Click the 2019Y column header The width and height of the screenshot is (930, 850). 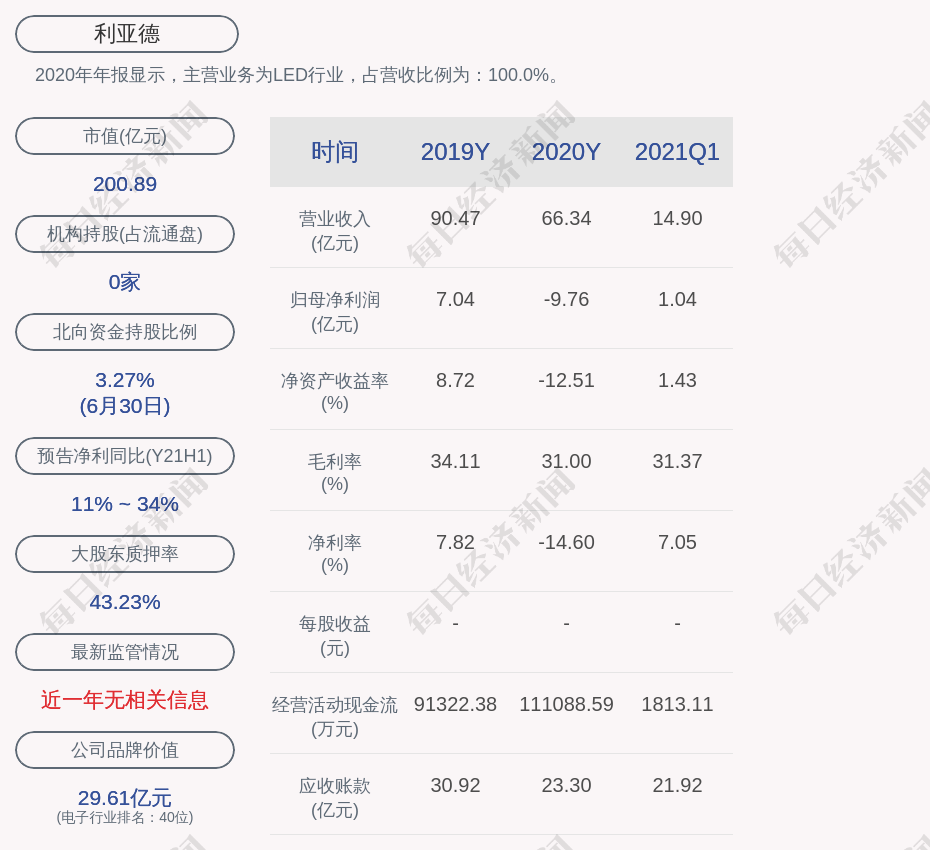(455, 152)
